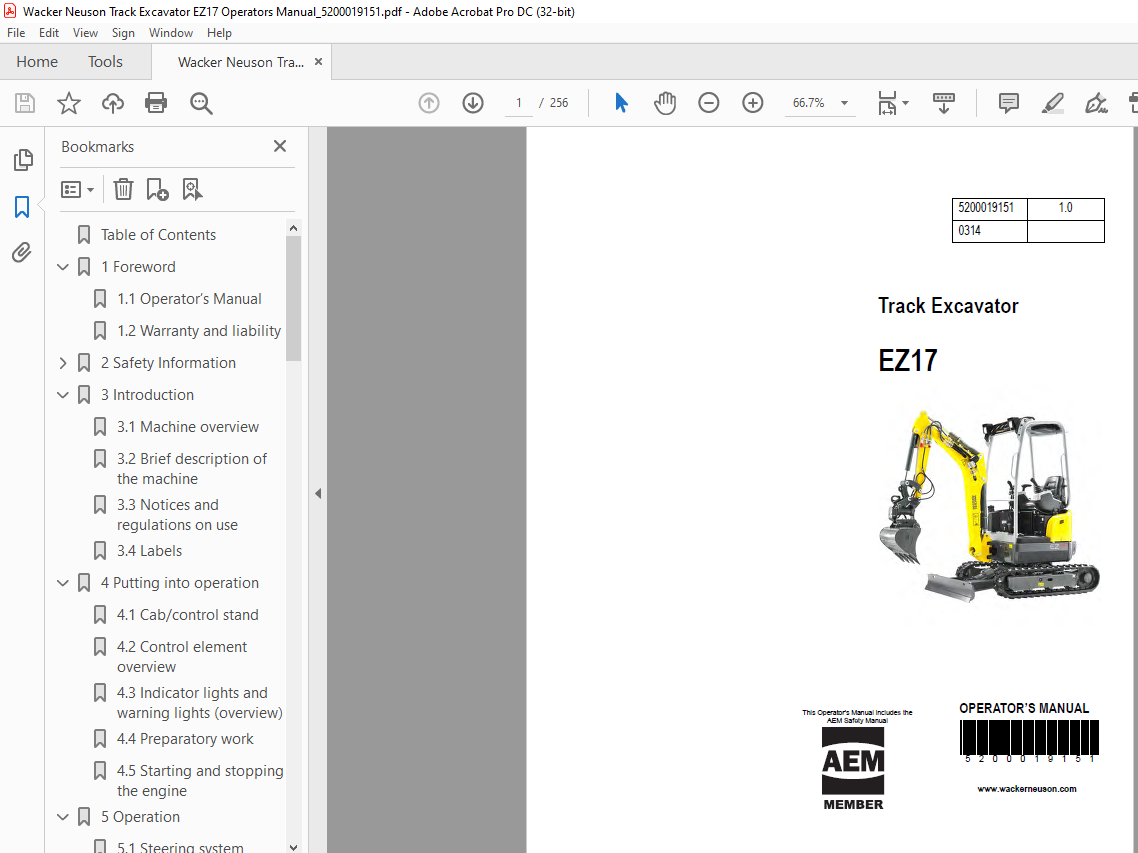This screenshot has height=853, width=1138.
Task: Go to next page arrow
Action: click(x=472, y=103)
